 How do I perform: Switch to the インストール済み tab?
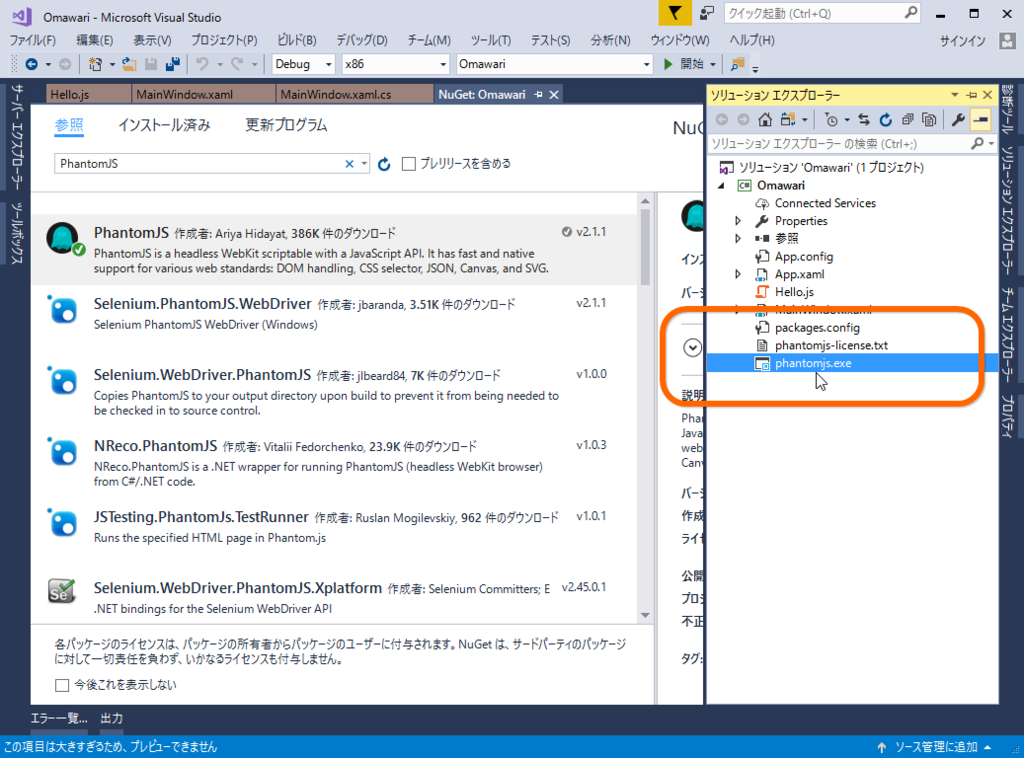coord(164,125)
